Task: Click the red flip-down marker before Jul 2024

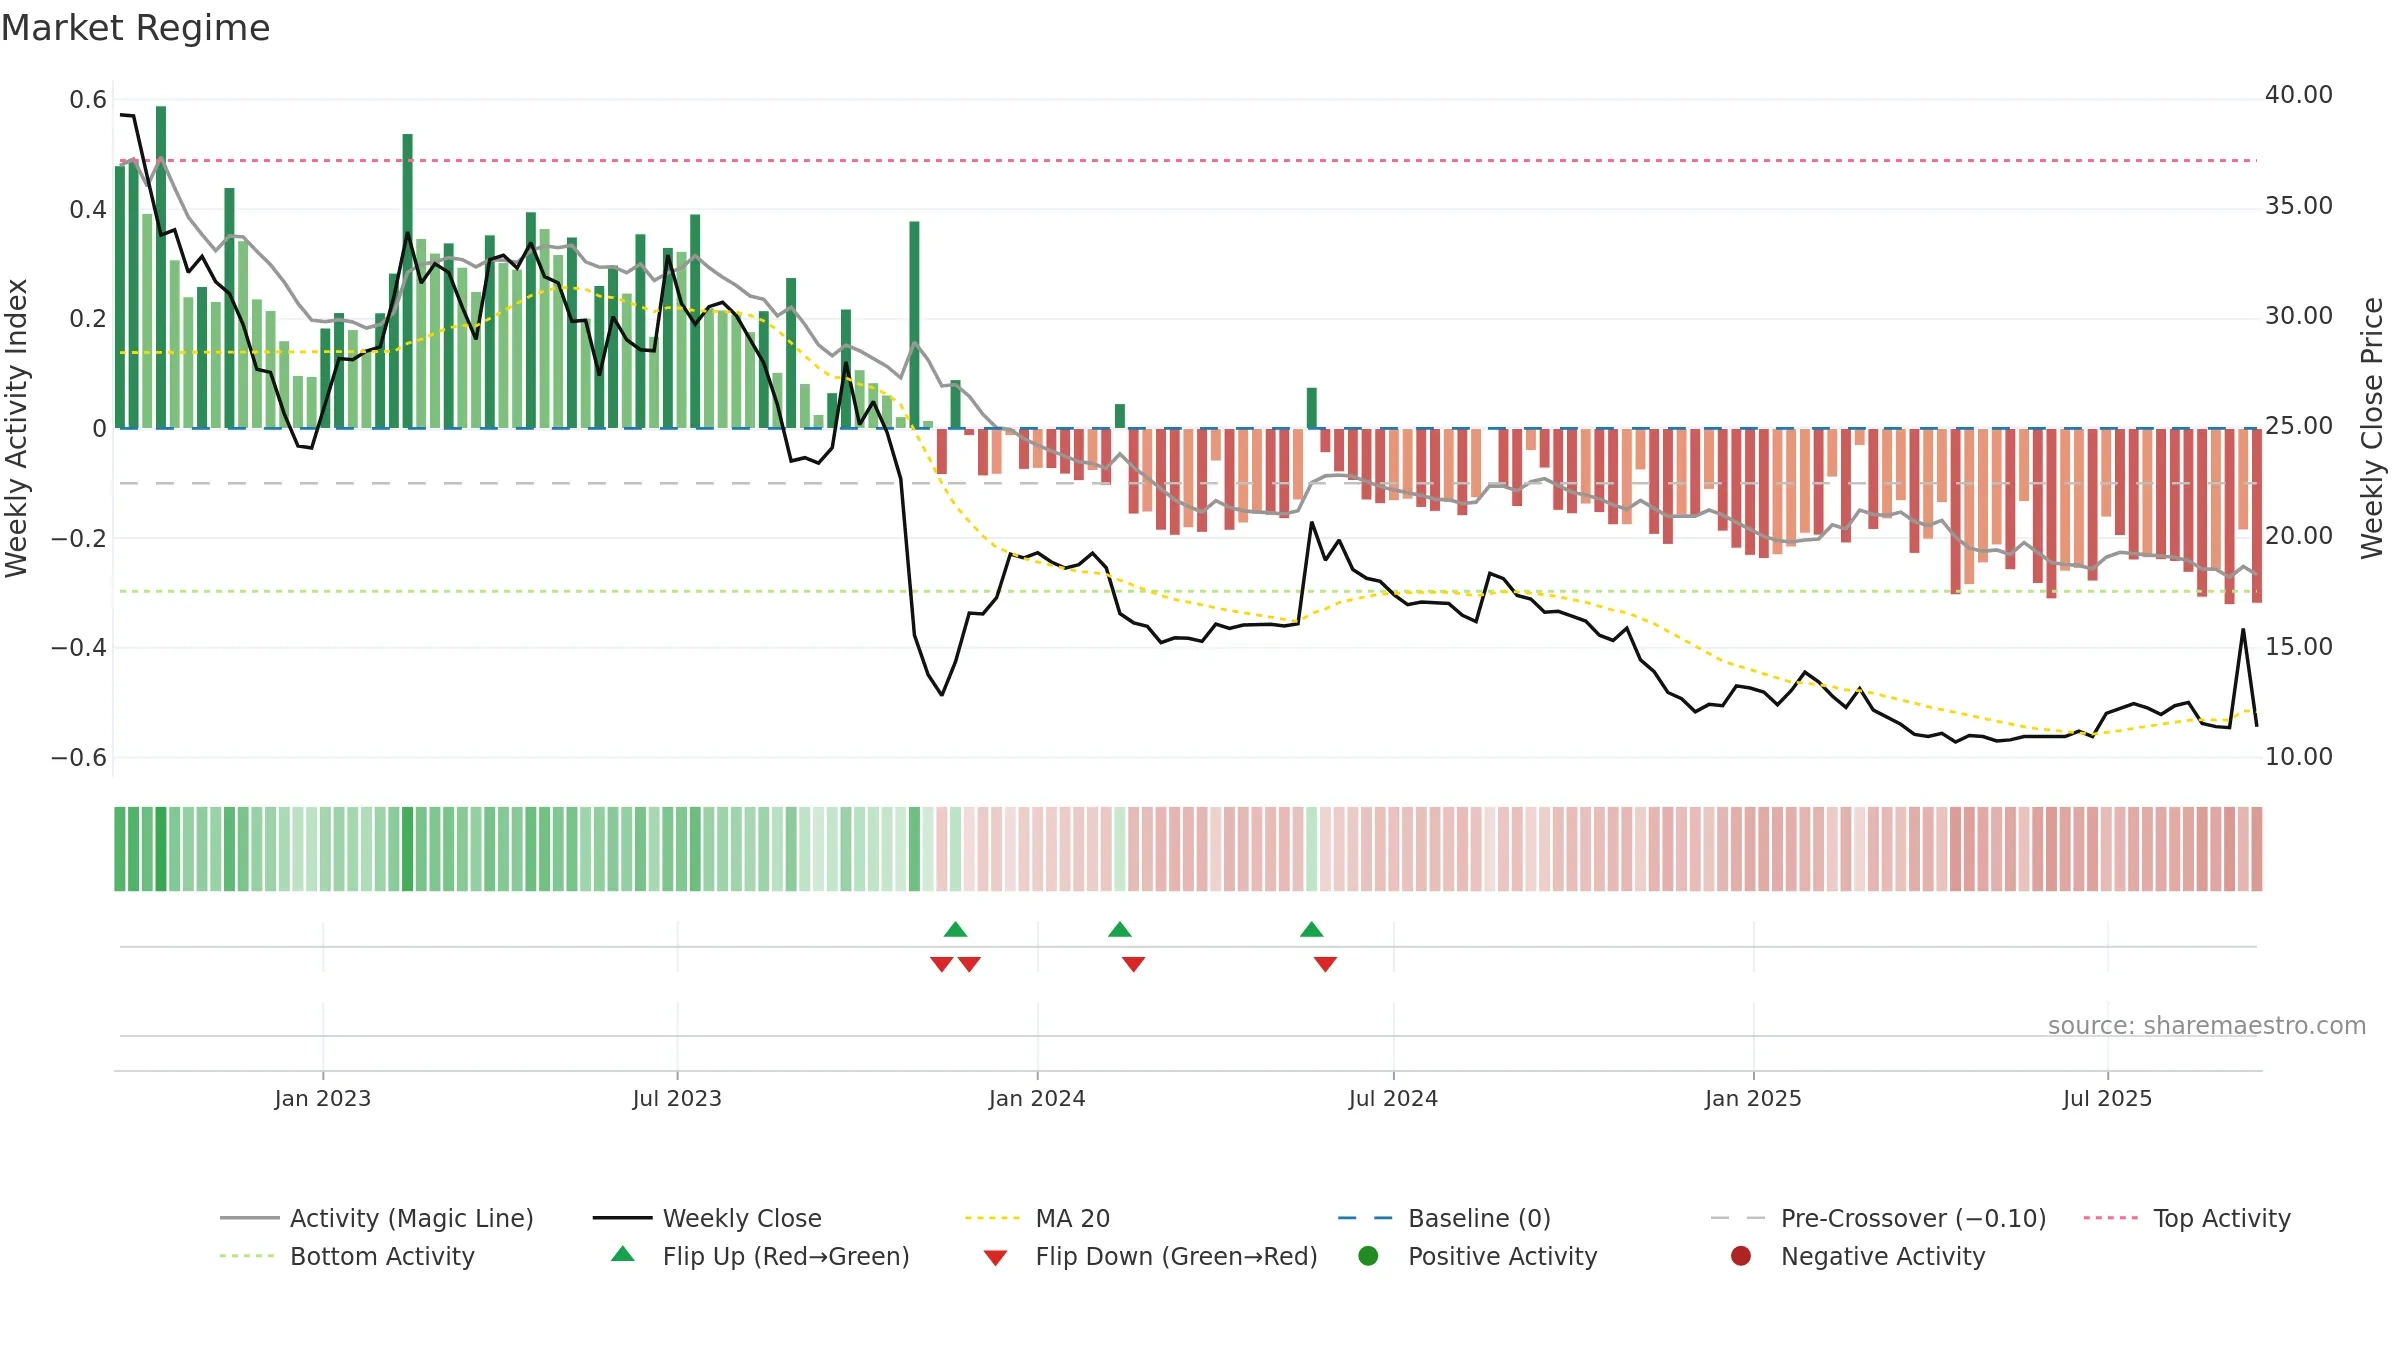Action: pyautogui.click(x=1325, y=964)
